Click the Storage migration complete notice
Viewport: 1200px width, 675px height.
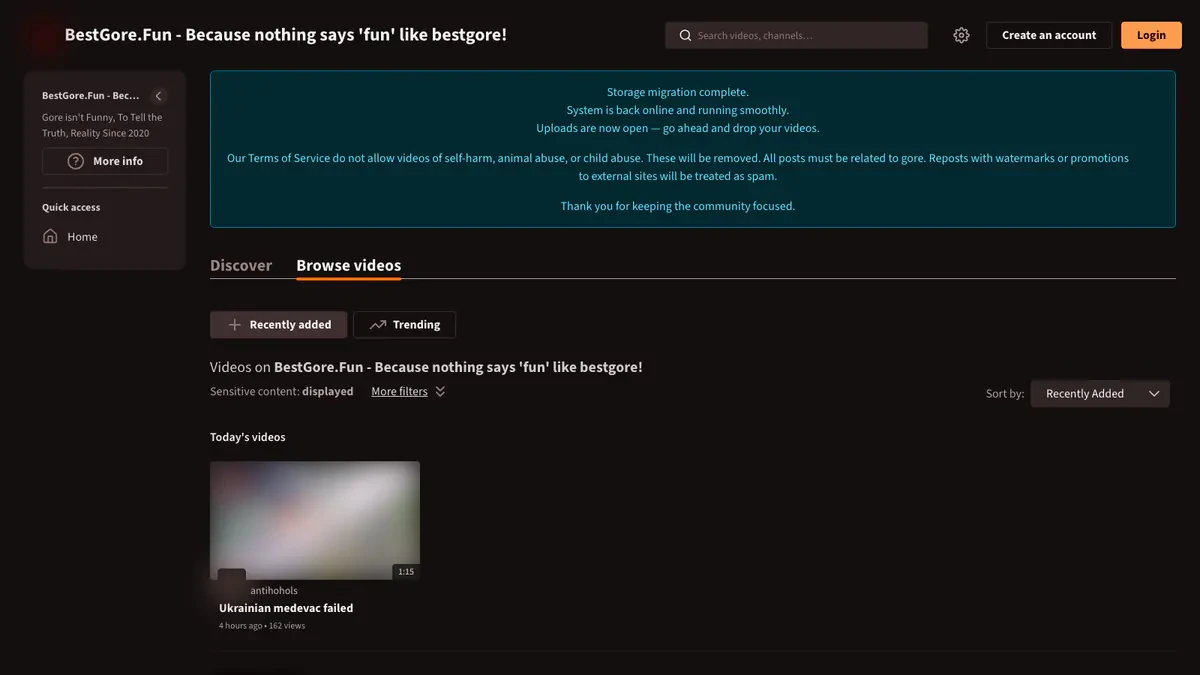tap(678, 92)
